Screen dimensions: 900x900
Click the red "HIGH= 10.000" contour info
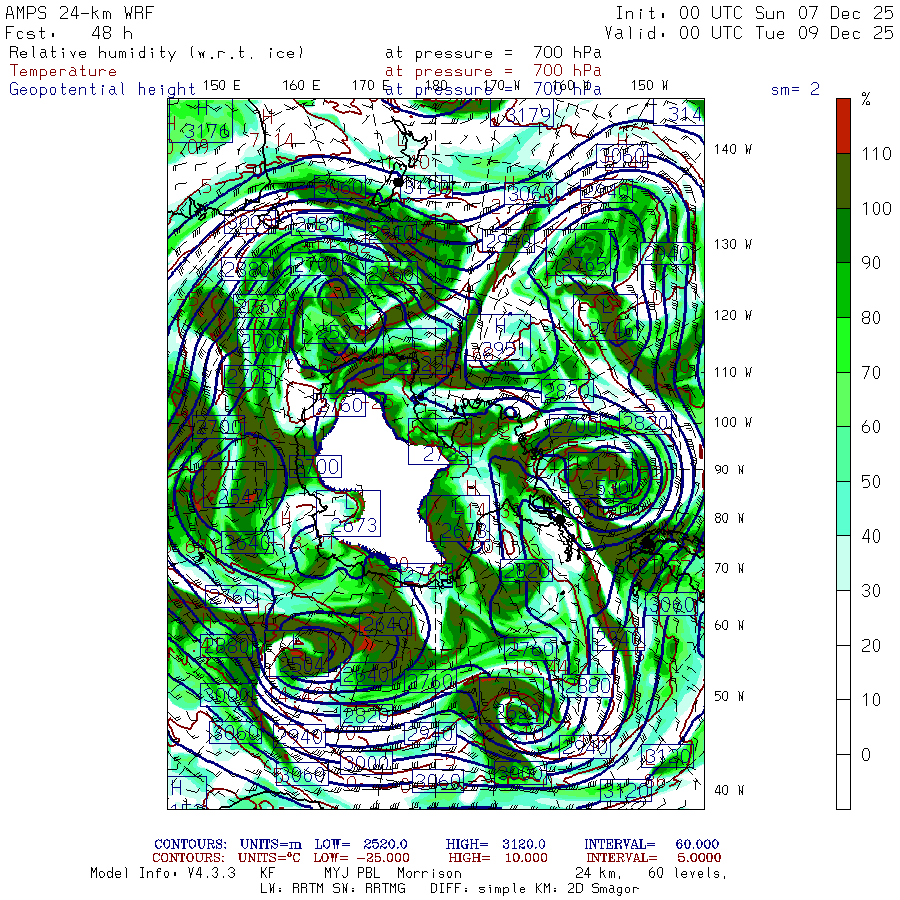click(498, 858)
